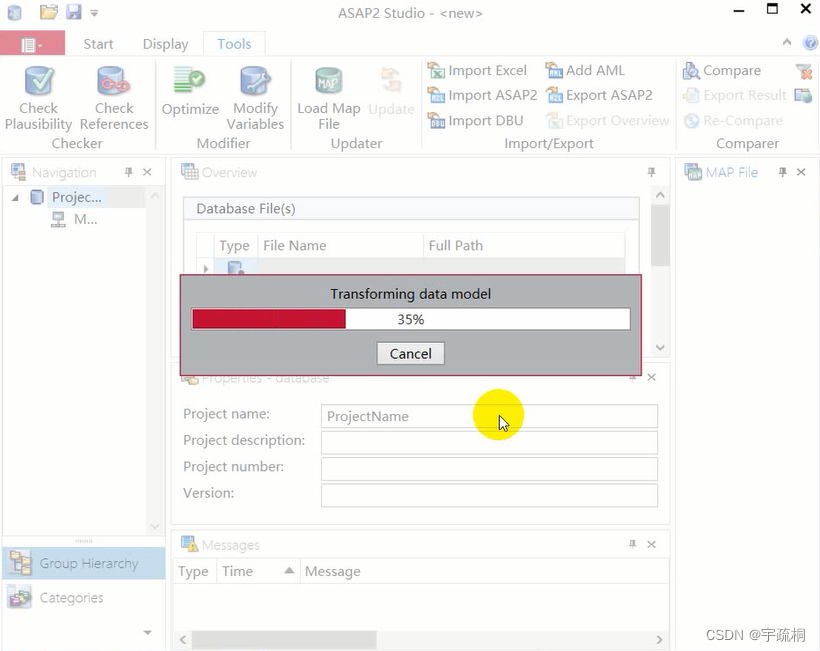Import Excel file
Image resolution: width=820 pixels, height=651 pixels.
(477, 70)
